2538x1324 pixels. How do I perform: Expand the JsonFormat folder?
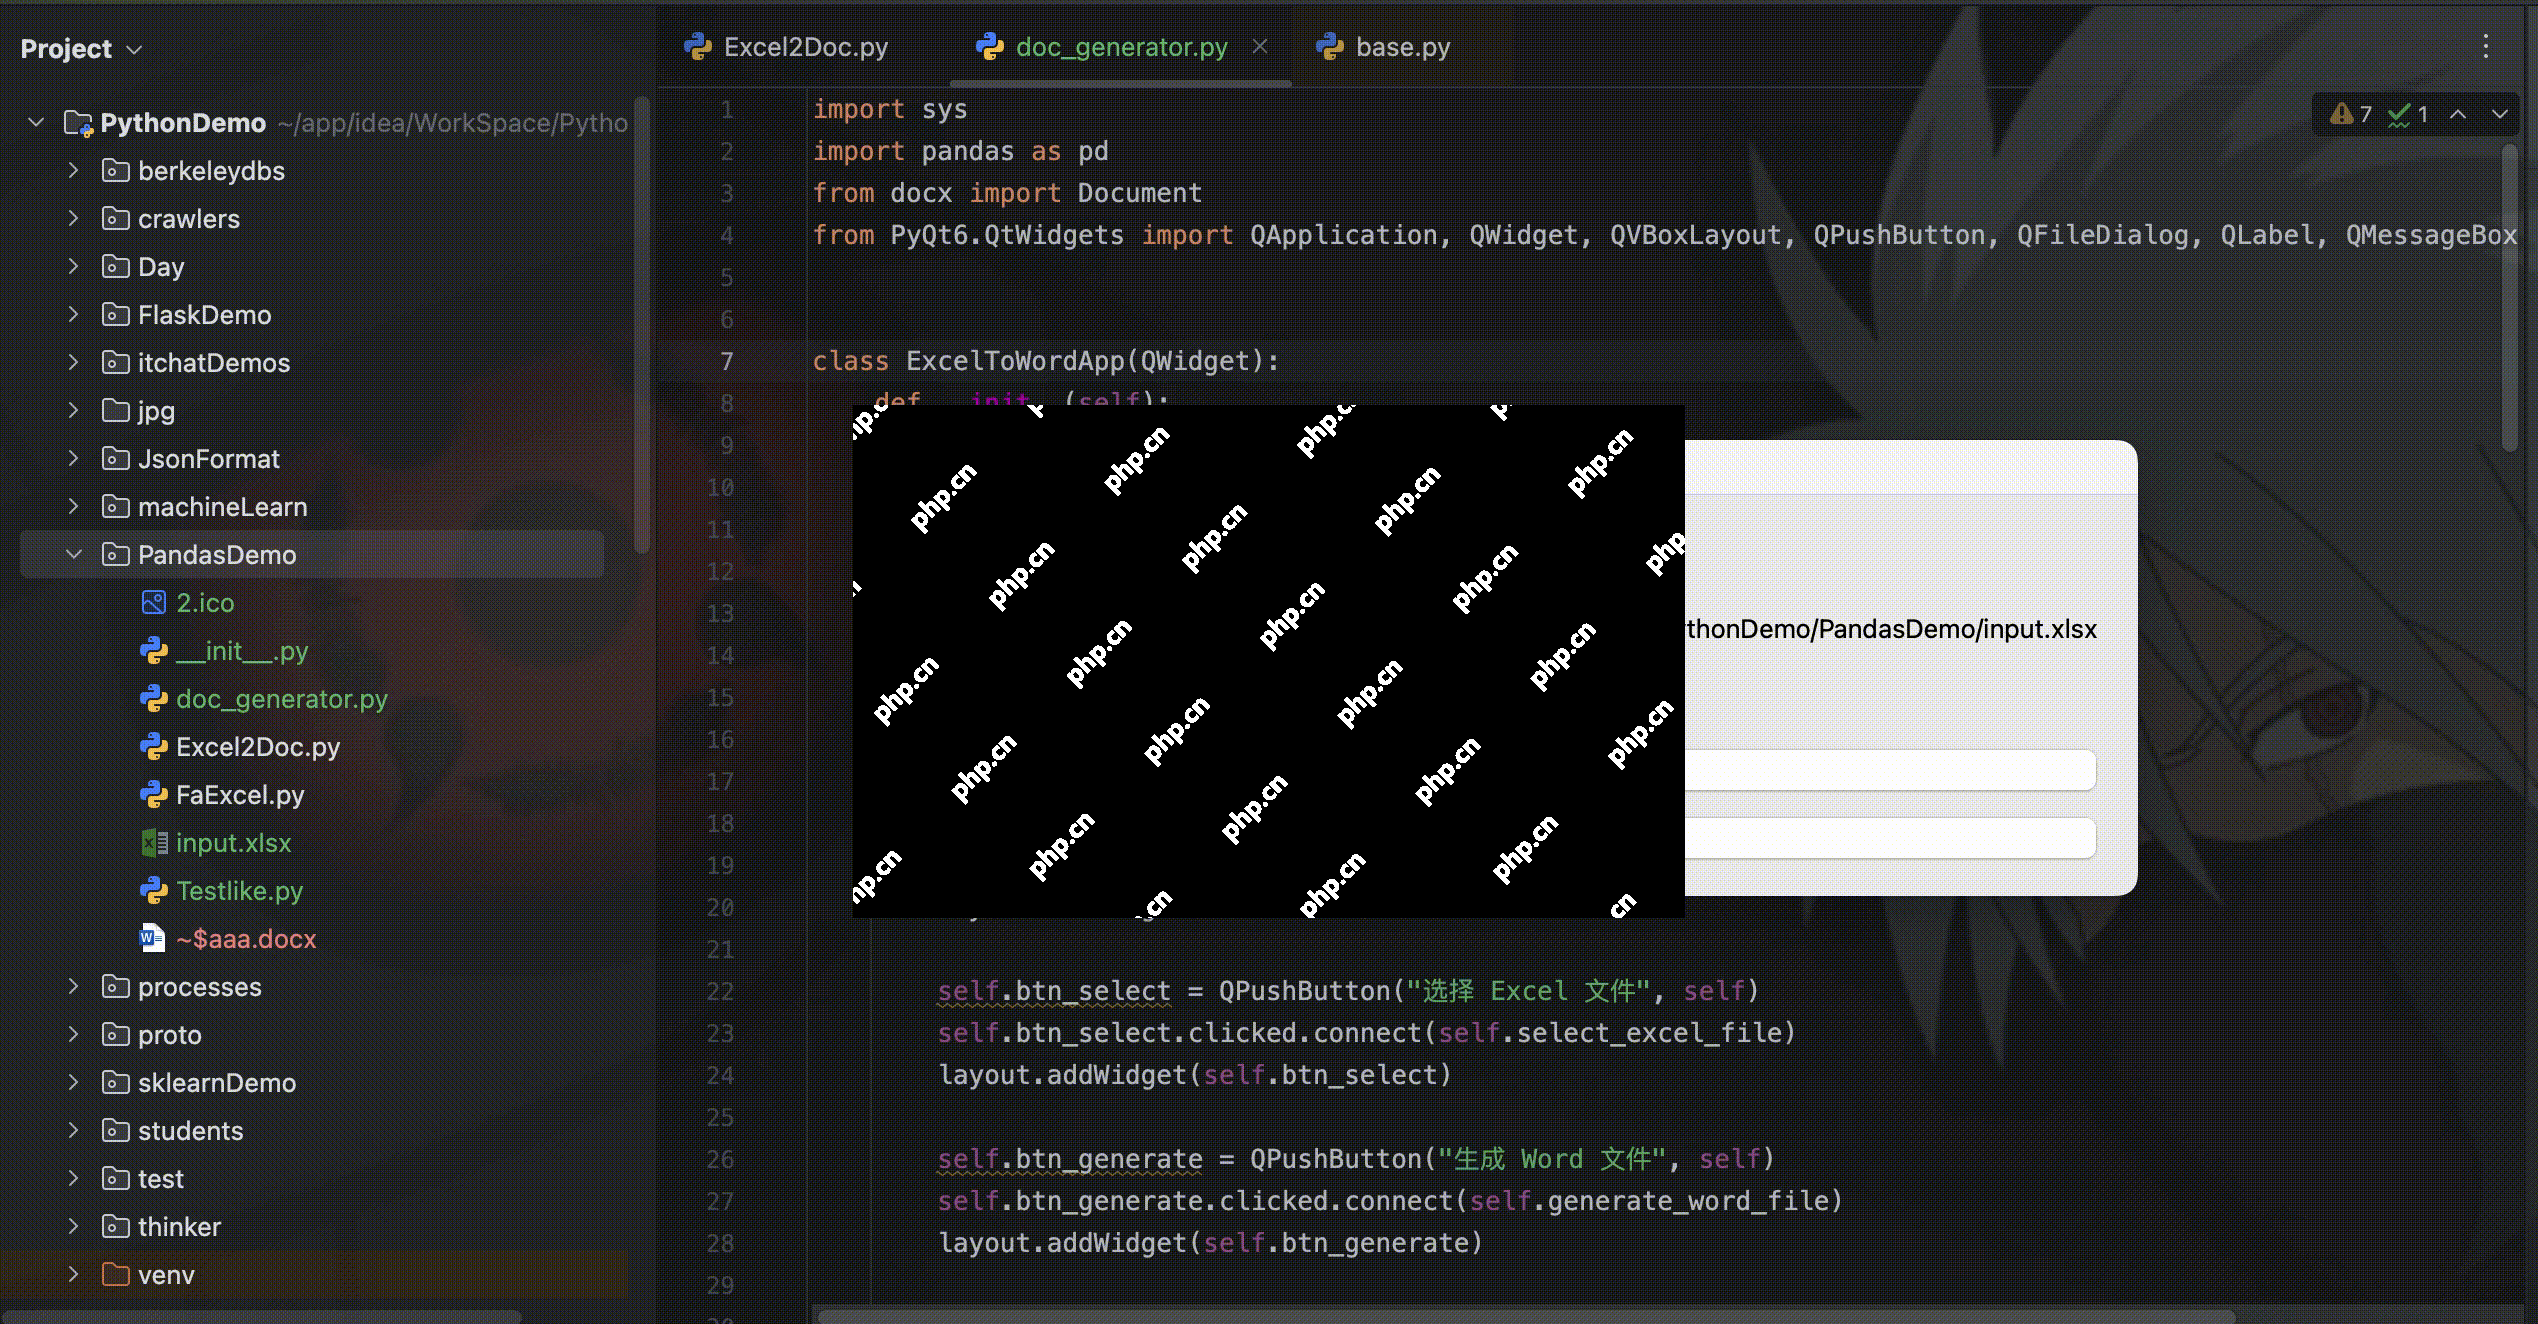(x=73, y=458)
